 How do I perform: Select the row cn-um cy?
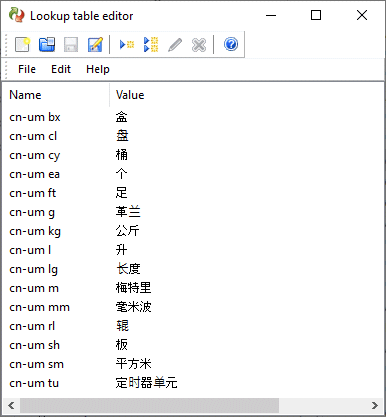click(193, 155)
